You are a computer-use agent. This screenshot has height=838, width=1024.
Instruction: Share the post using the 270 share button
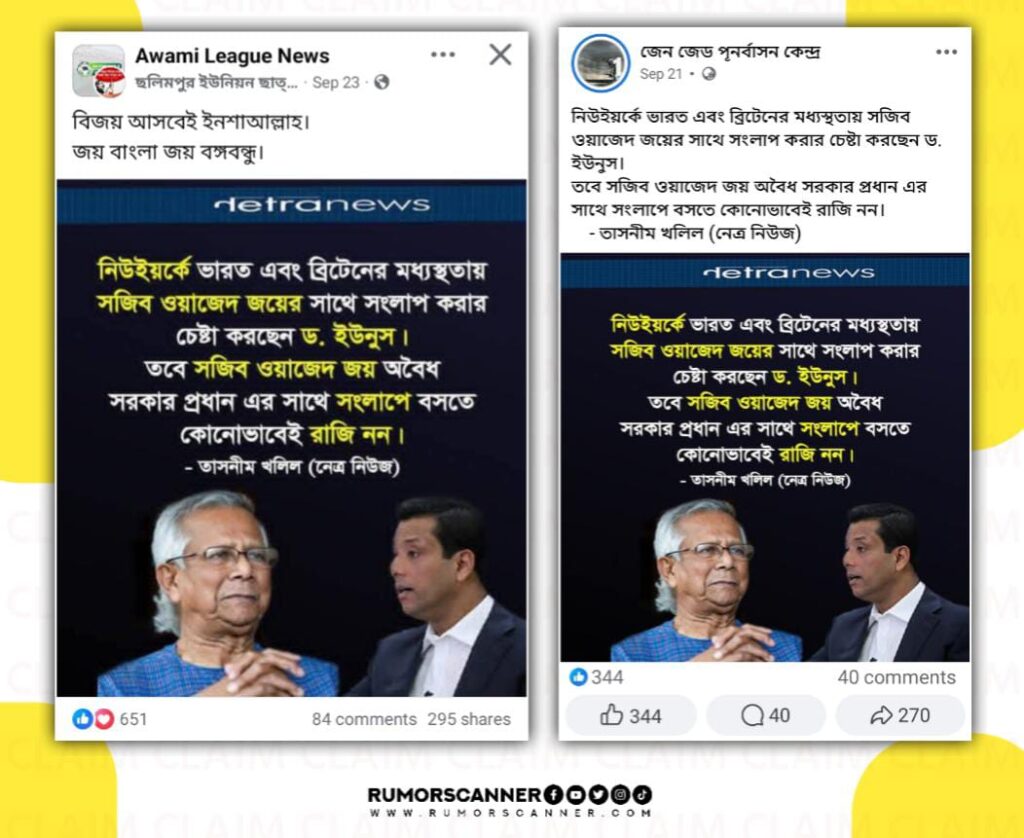pos(900,716)
